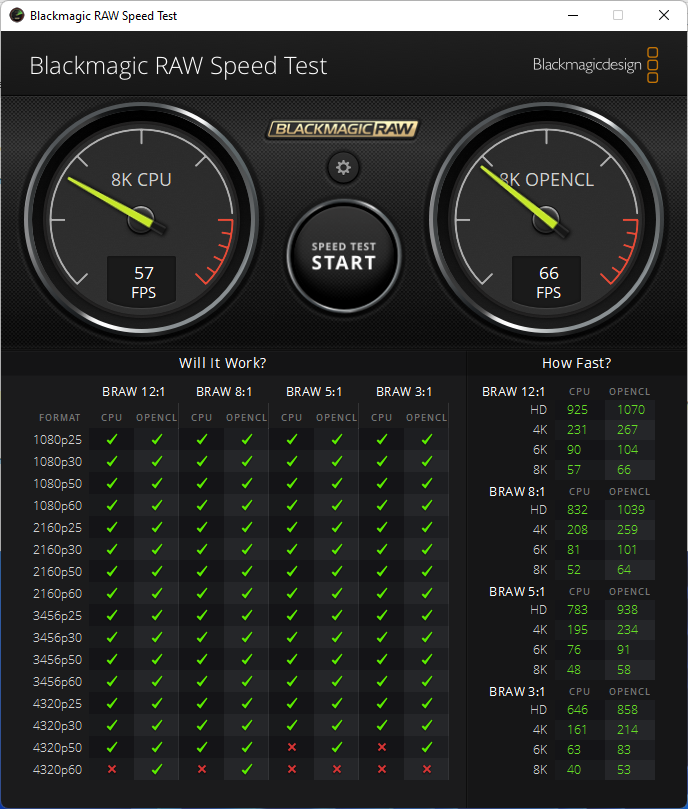Click red X for 4320p60 BRAW 5:1 CPU
Screen dimensions: 688x809
tap(292, 769)
